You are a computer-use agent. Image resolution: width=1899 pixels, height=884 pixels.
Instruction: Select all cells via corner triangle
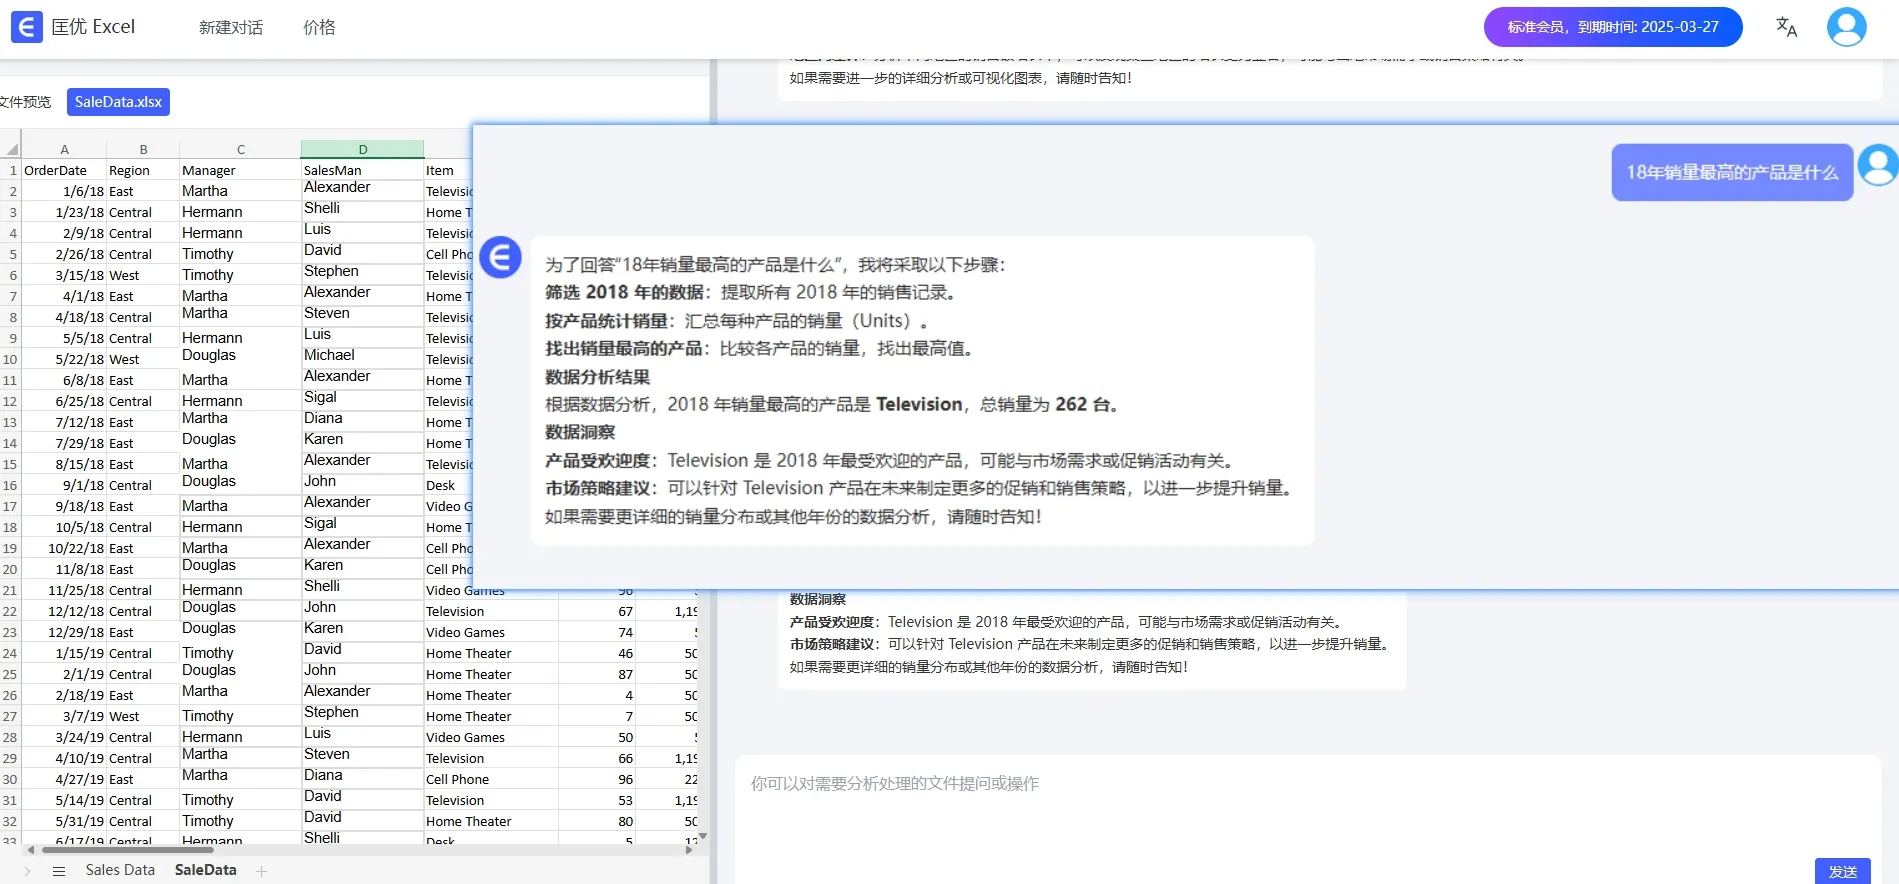pyautogui.click(x=11, y=149)
